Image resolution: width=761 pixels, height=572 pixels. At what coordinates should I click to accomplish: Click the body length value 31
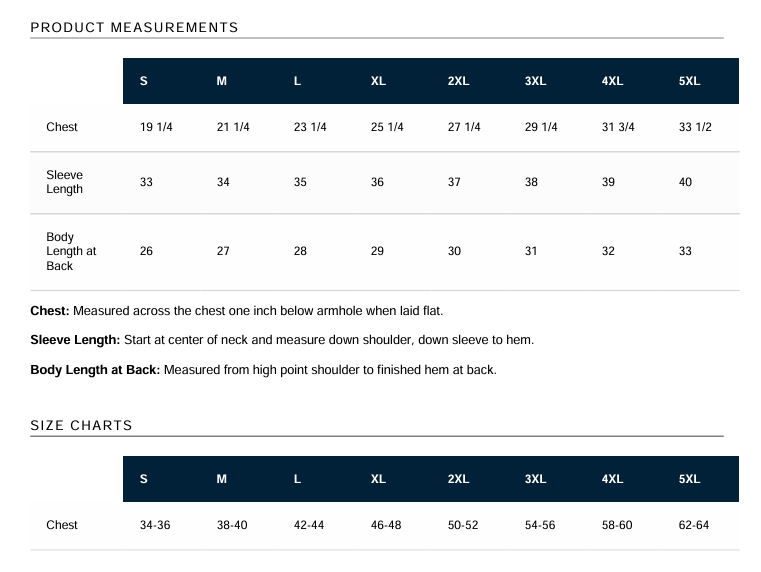tap(531, 251)
